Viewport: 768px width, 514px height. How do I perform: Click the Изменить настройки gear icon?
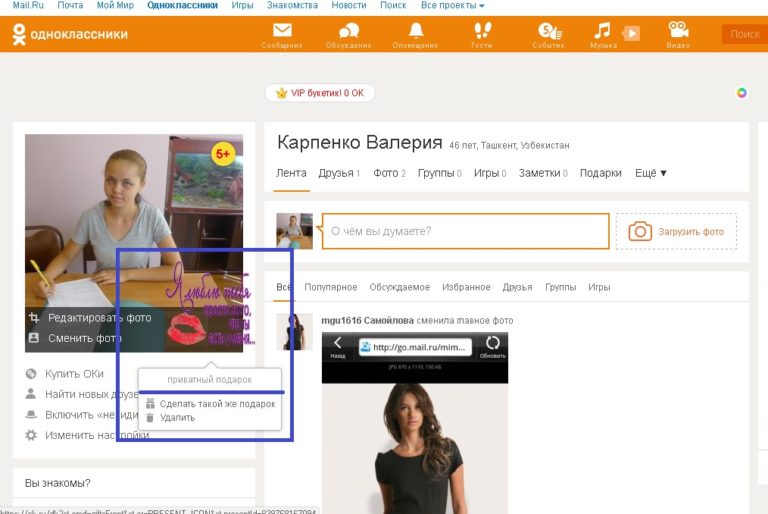[31, 435]
